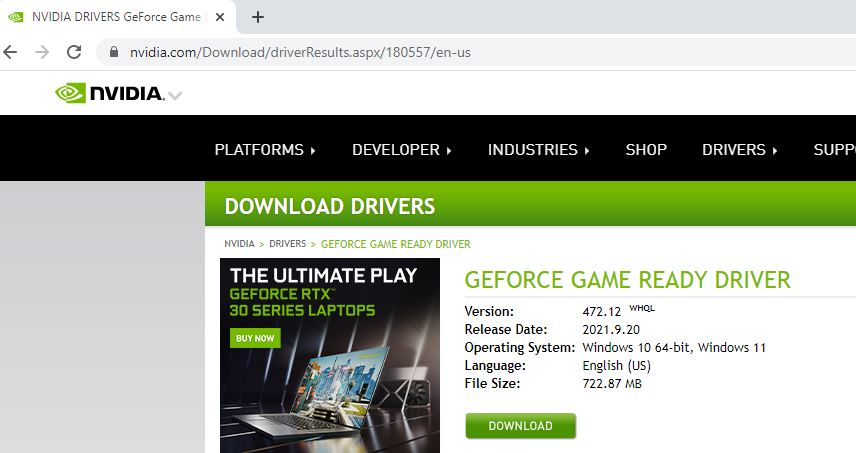The width and height of the screenshot is (856, 453).
Task: Click the browser back arrow
Action: point(10,52)
